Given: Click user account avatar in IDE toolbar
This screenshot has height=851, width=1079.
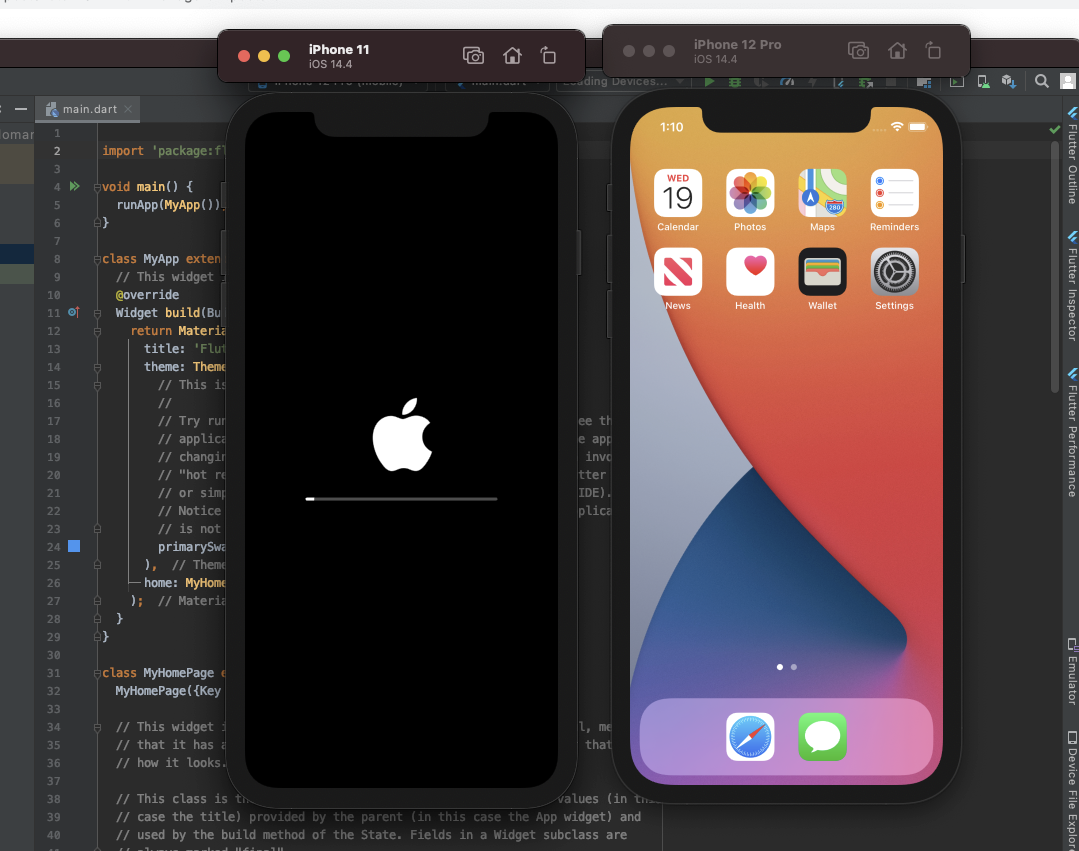Looking at the screenshot, I should coord(1068,82).
